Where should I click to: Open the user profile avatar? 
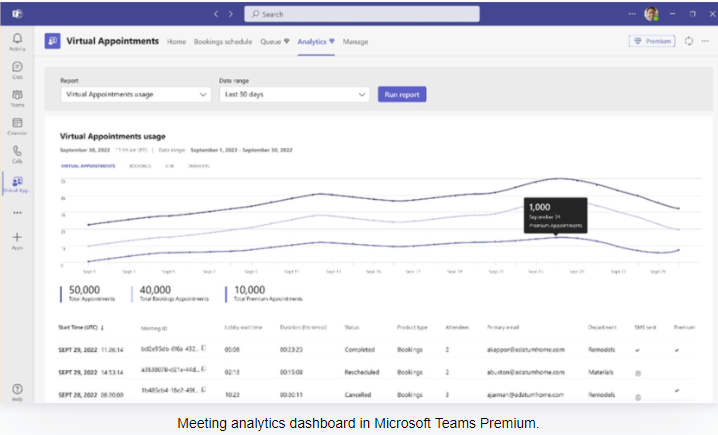(x=651, y=14)
